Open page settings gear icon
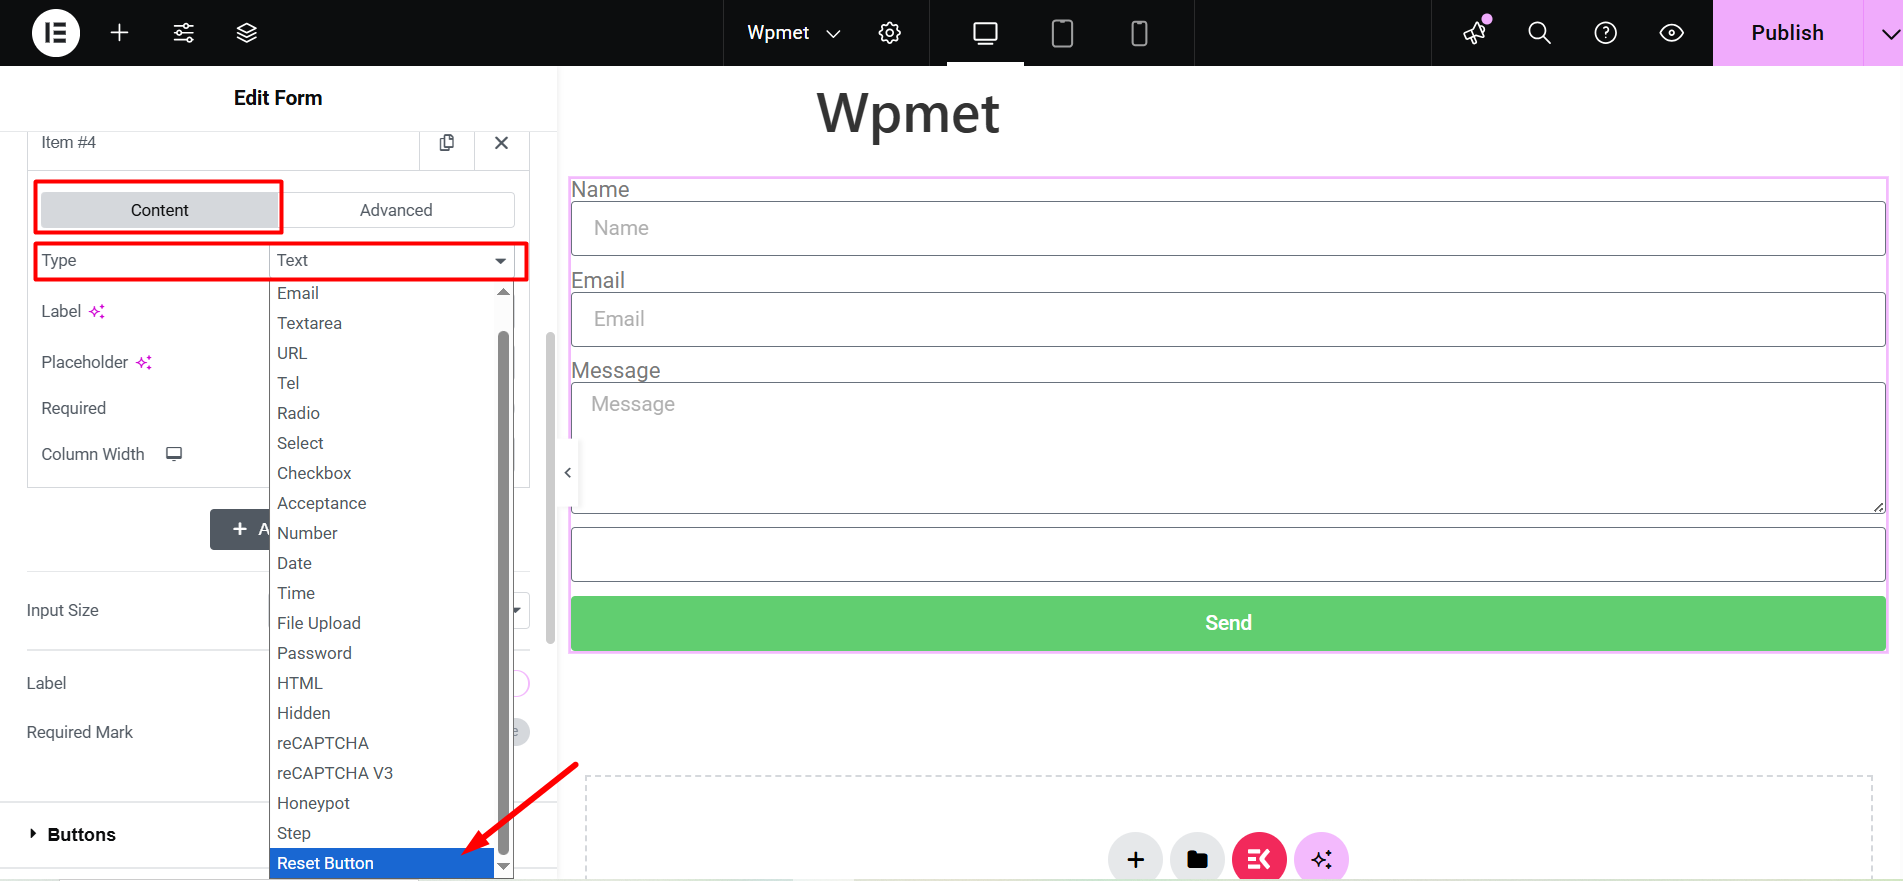Image resolution: width=1903 pixels, height=881 pixels. [x=890, y=33]
